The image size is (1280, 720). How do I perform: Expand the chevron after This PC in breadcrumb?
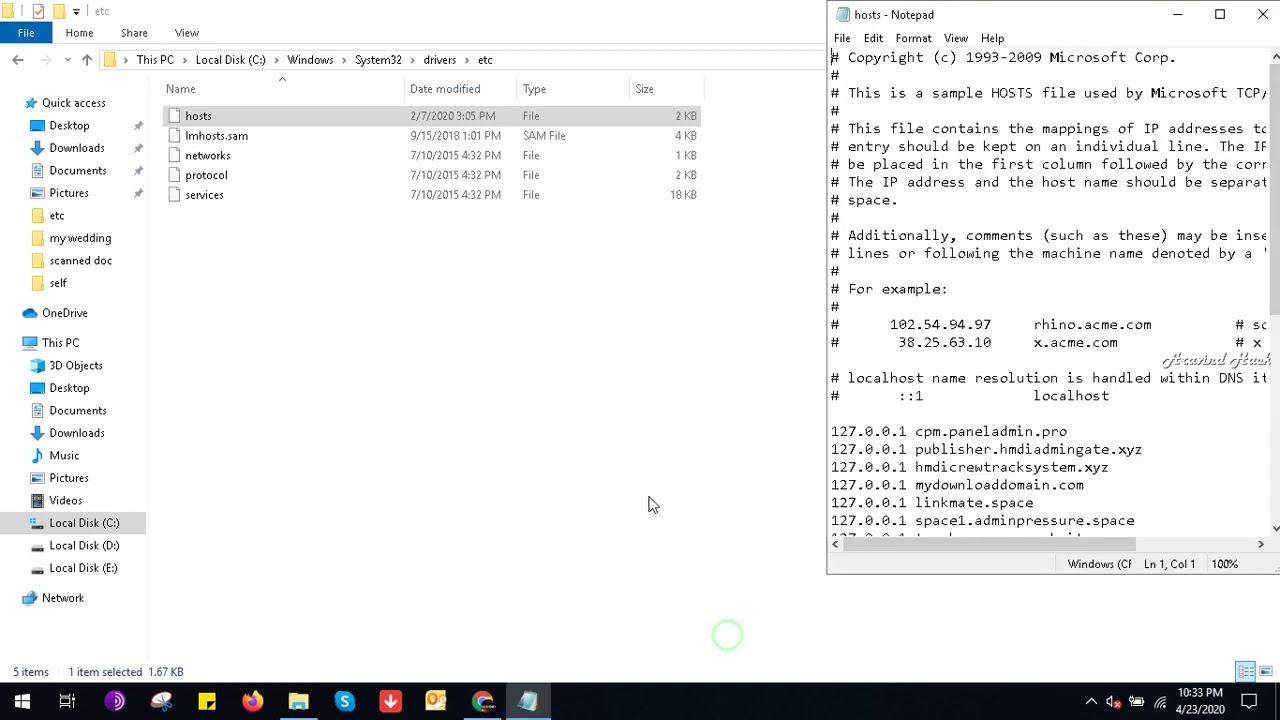[185, 60]
